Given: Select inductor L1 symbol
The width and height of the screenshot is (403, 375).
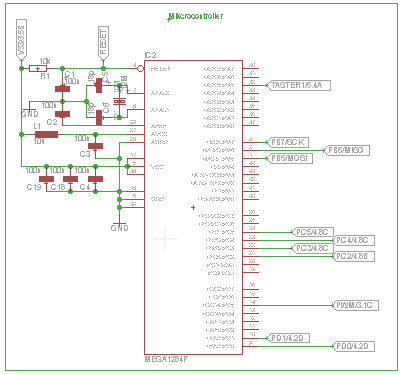Looking at the screenshot, I should point(46,135).
